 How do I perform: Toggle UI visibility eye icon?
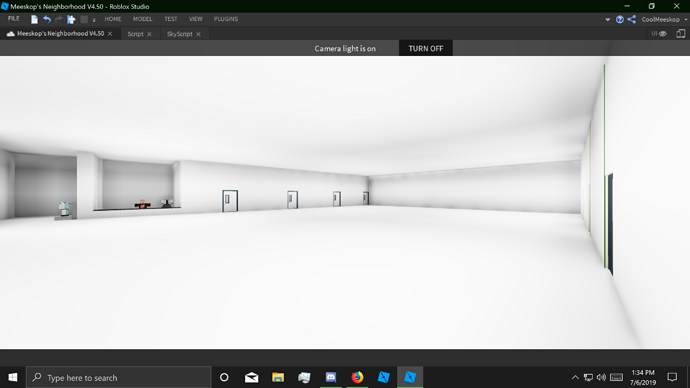point(659,34)
